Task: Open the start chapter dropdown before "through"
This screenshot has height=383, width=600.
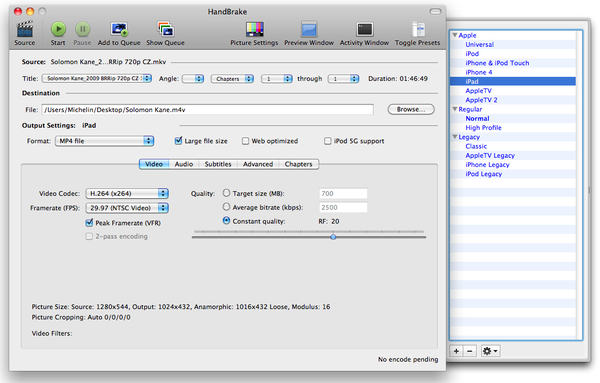Action: point(277,79)
